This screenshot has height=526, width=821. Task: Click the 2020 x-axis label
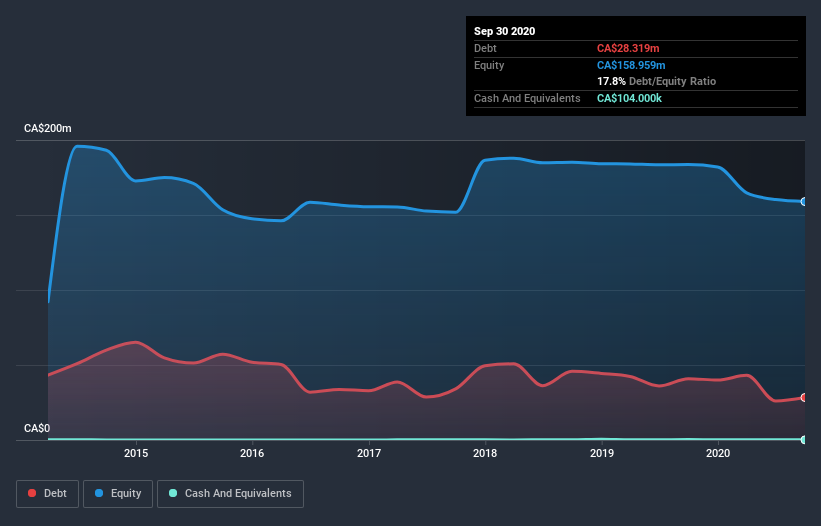click(718, 453)
